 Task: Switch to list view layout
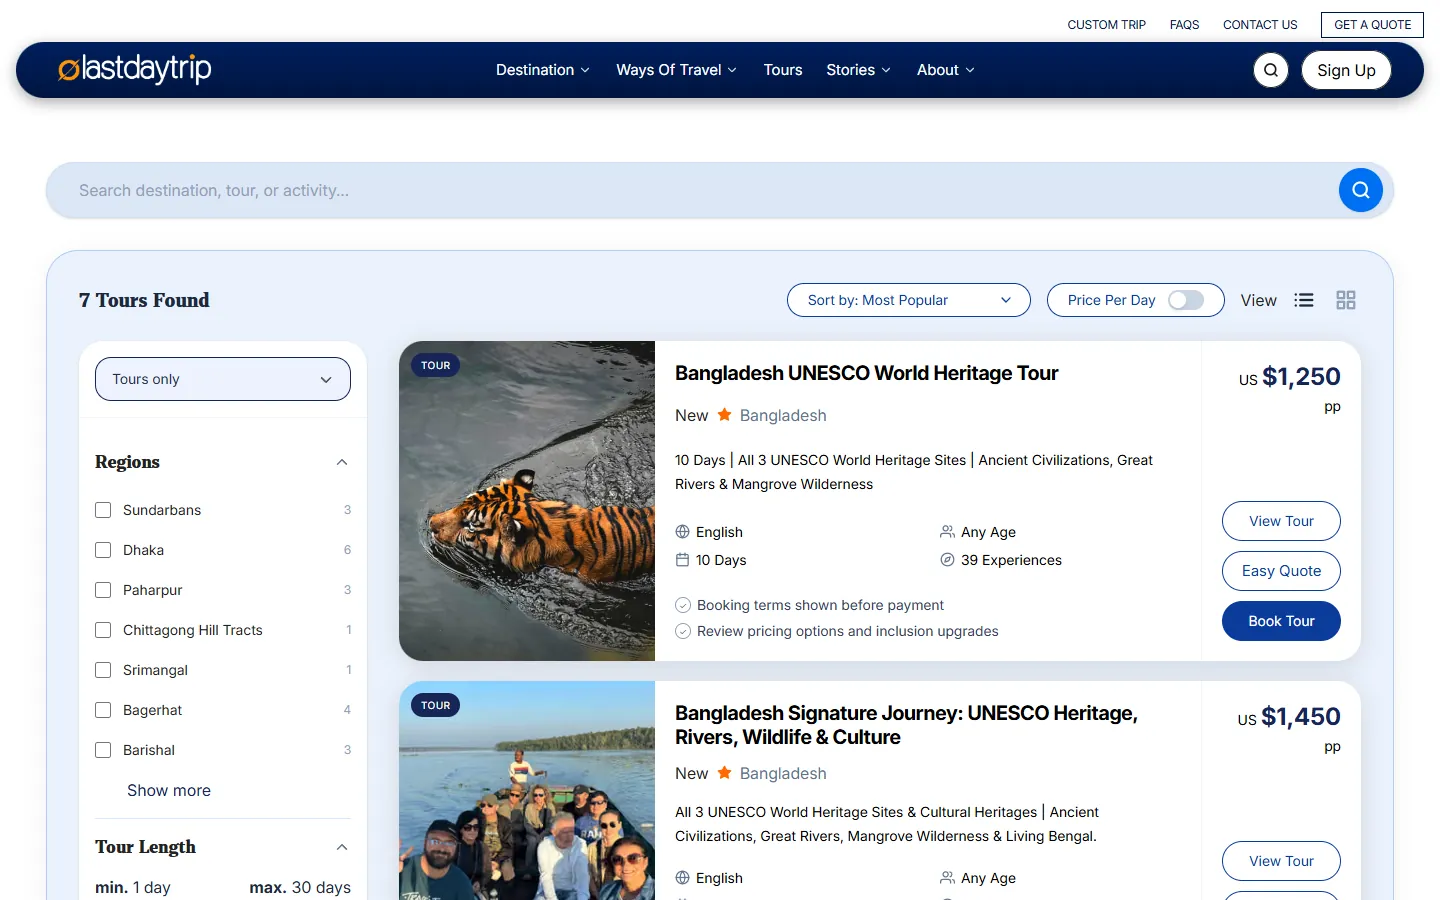coord(1304,300)
